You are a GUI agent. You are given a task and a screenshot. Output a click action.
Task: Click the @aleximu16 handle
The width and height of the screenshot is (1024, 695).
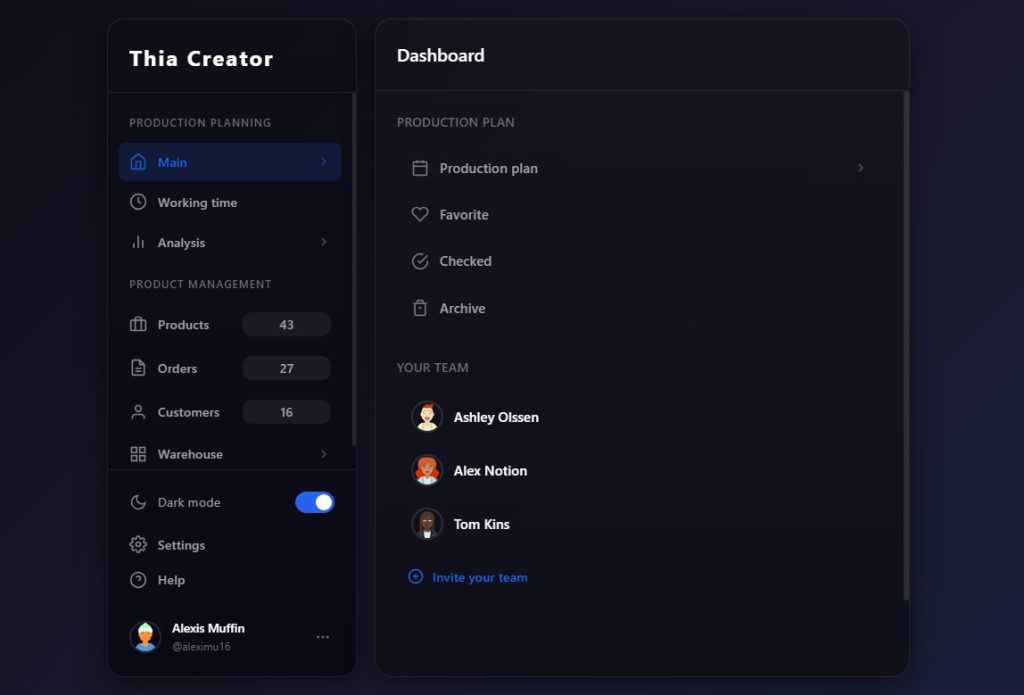click(x=201, y=647)
